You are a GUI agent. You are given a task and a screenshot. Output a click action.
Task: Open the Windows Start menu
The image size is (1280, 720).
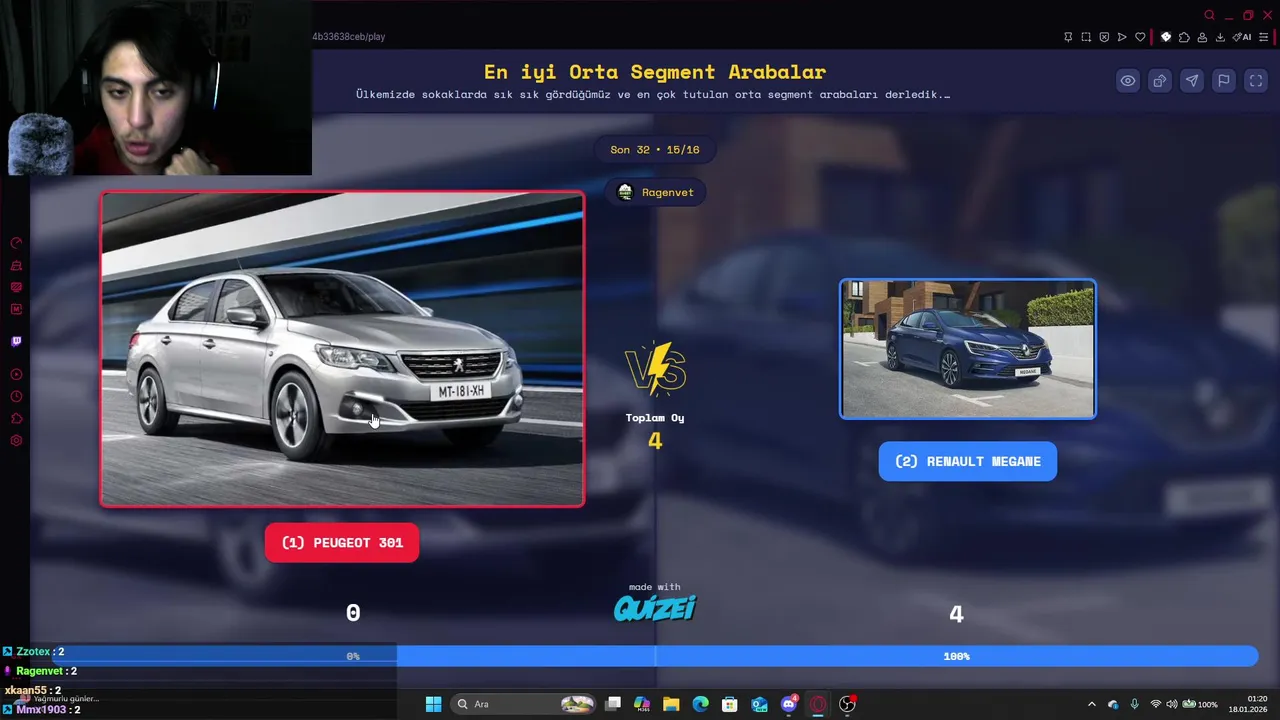tap(433, 704)
